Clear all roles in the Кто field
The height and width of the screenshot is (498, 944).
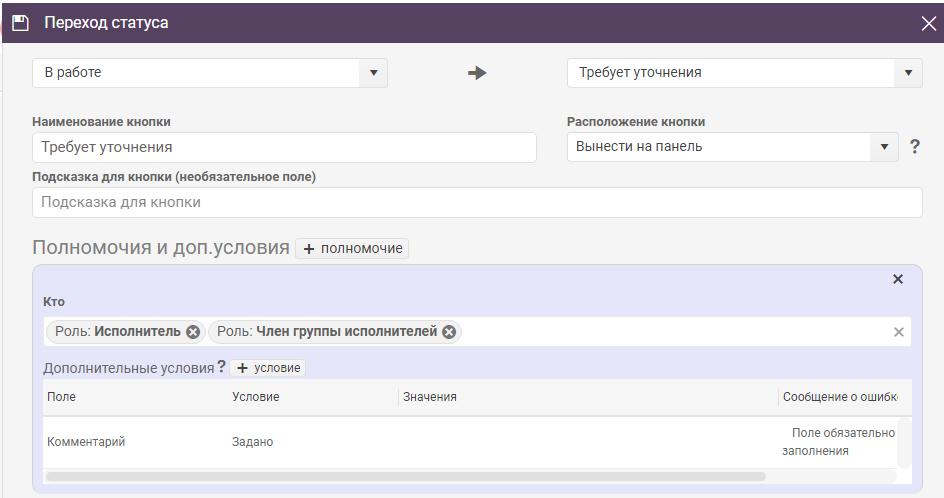coord(898,332)
